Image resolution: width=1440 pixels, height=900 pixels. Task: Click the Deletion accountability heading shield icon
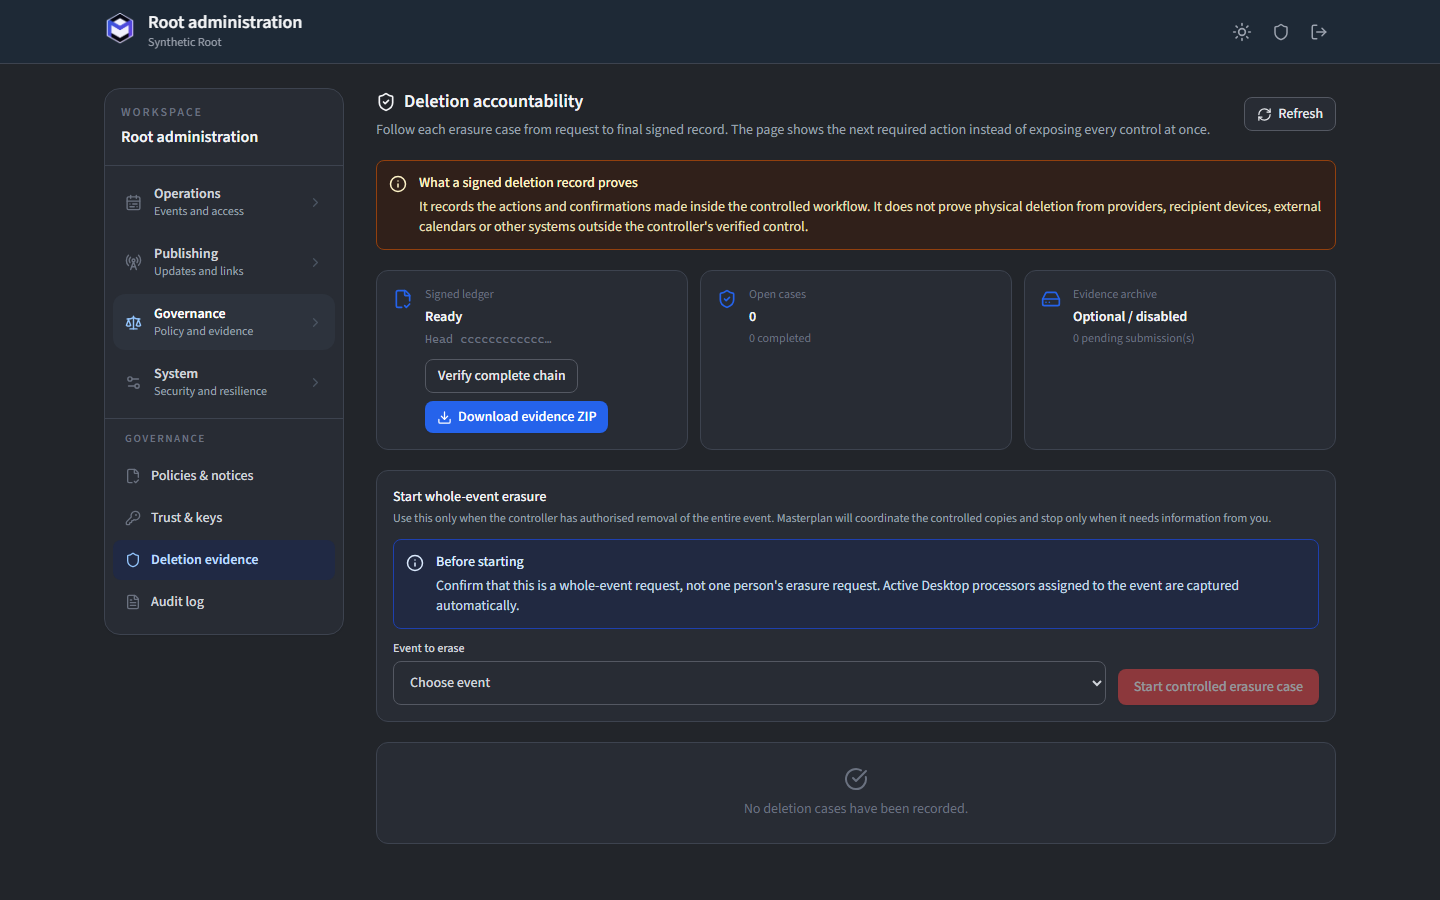[386, 102]
